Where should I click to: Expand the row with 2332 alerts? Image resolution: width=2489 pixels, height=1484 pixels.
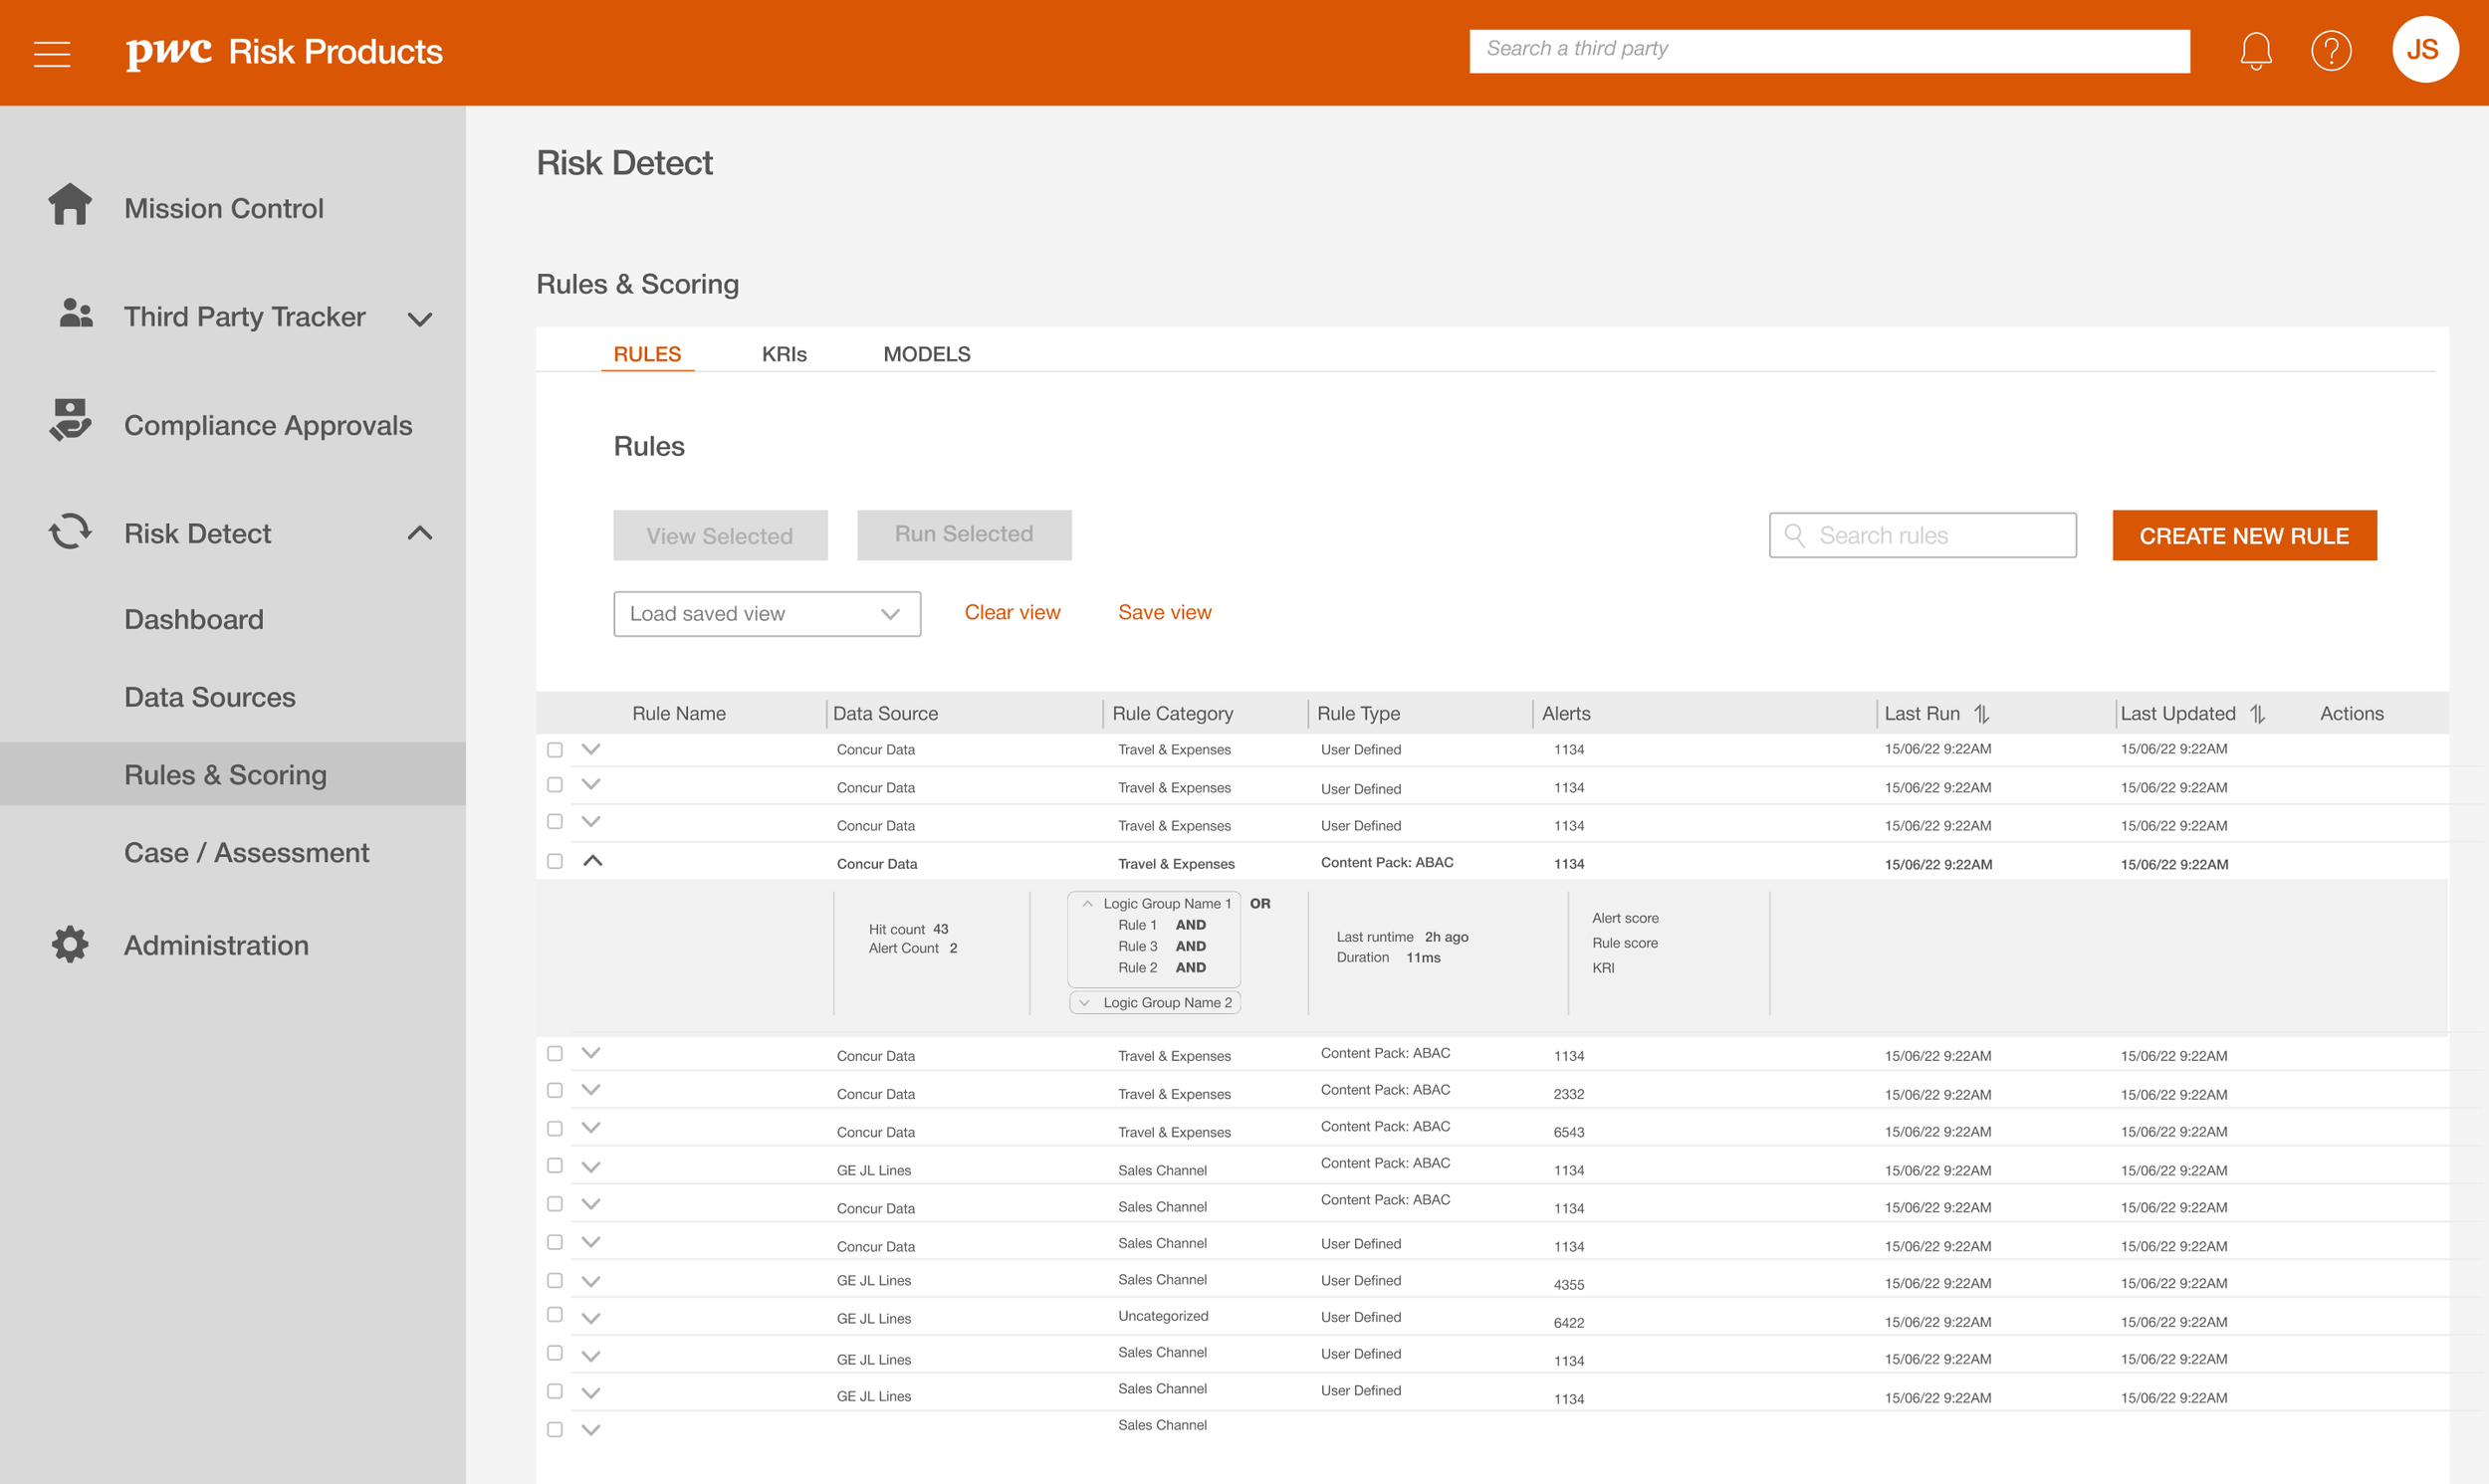click(591, 1089)
